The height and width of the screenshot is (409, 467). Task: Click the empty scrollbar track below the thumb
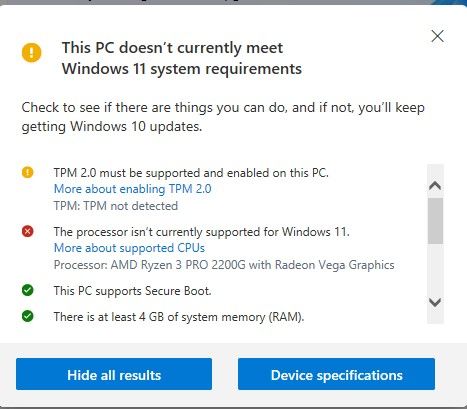435,269
